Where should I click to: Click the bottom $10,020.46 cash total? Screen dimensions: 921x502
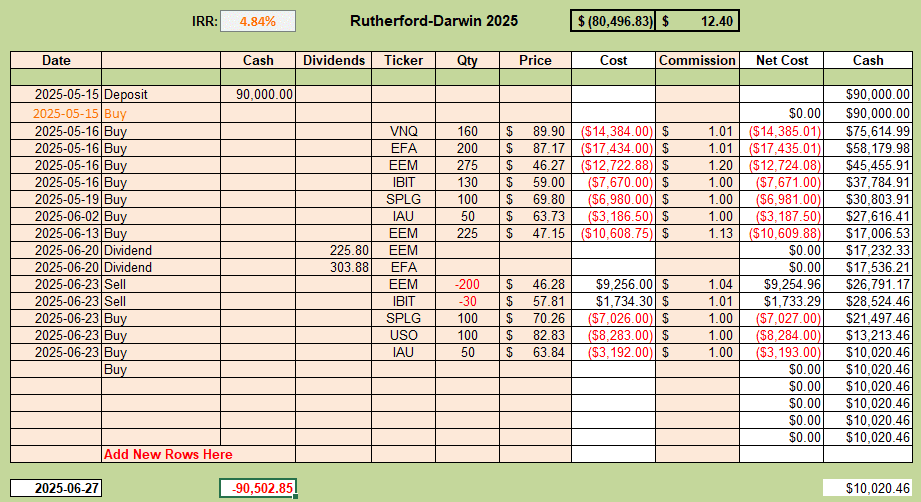[868, 488]
